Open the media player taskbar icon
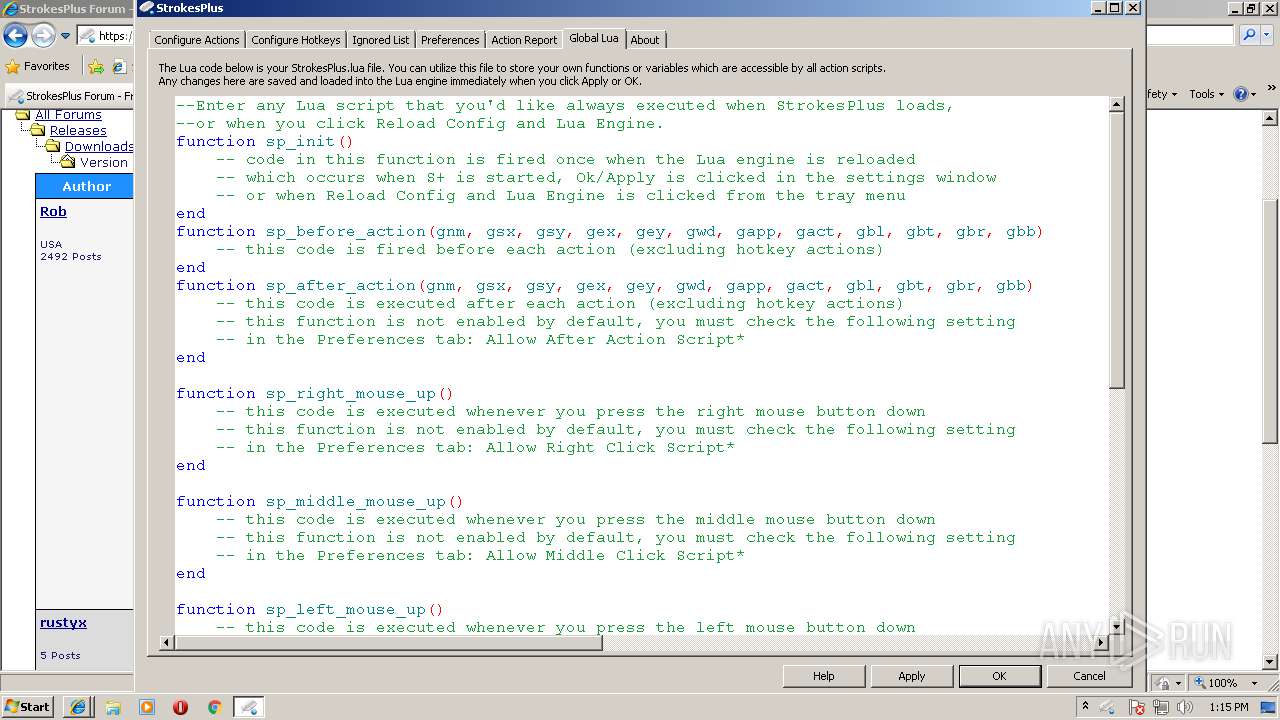Image resolution: width=1280 pixels, height=720 pixels. pos(147,707)
